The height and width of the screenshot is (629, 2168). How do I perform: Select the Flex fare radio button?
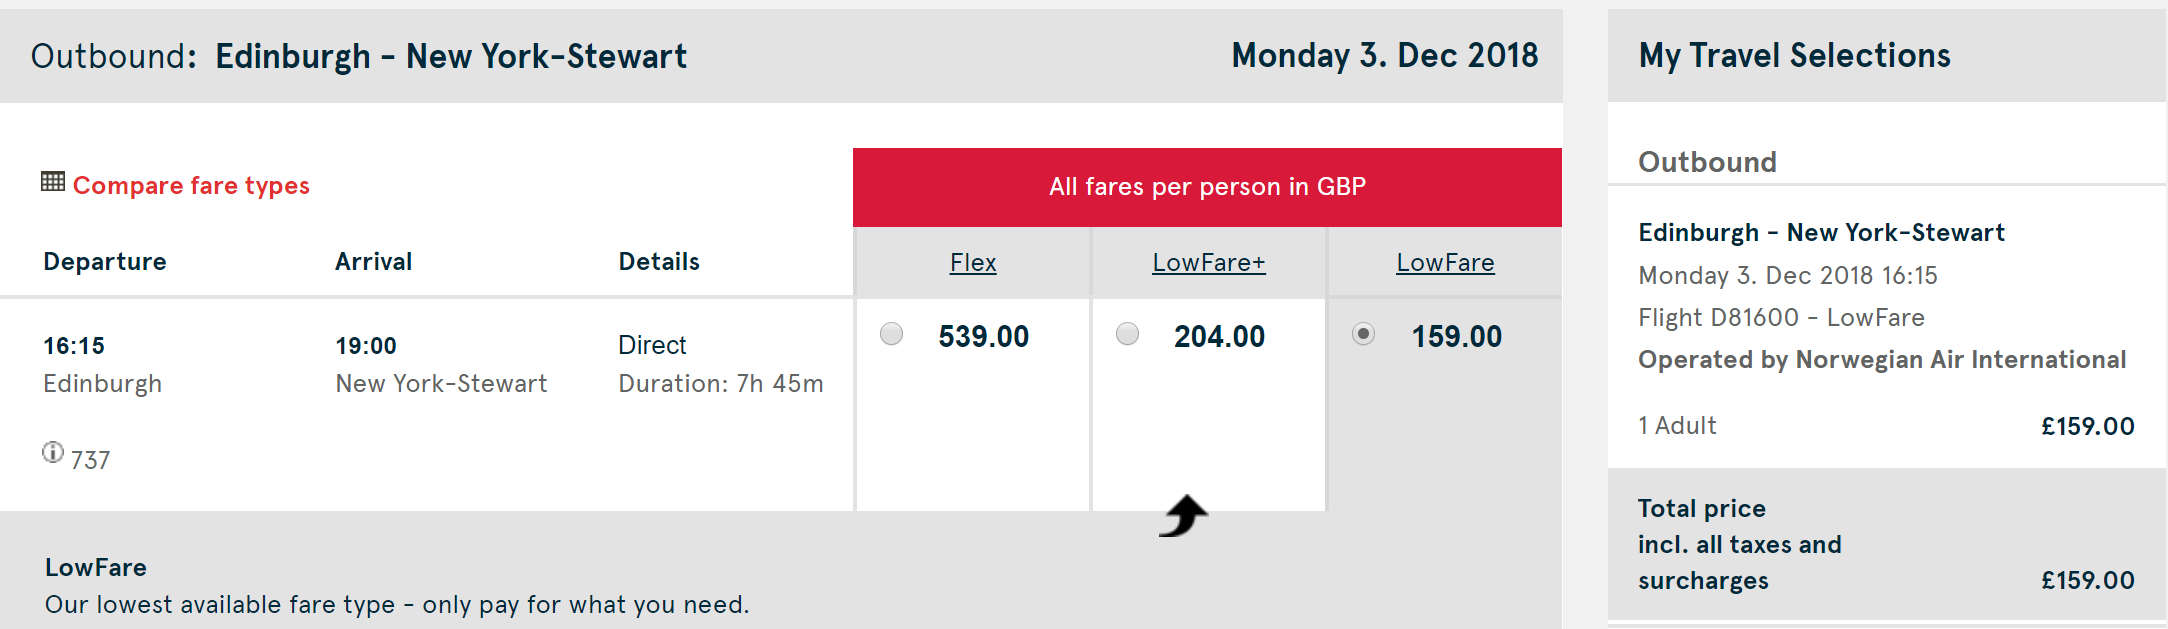pos(891,333)
